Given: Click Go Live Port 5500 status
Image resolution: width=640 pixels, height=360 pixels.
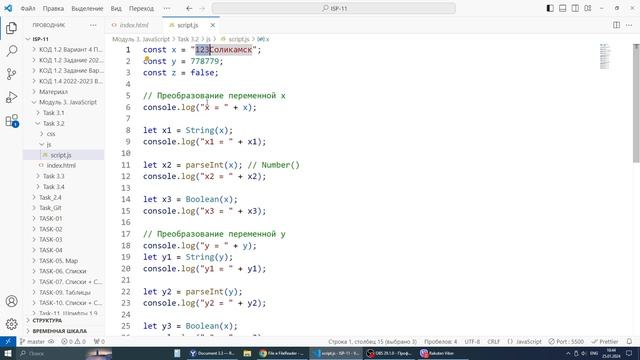Looking at the screenshot, I should click(566, 342).
